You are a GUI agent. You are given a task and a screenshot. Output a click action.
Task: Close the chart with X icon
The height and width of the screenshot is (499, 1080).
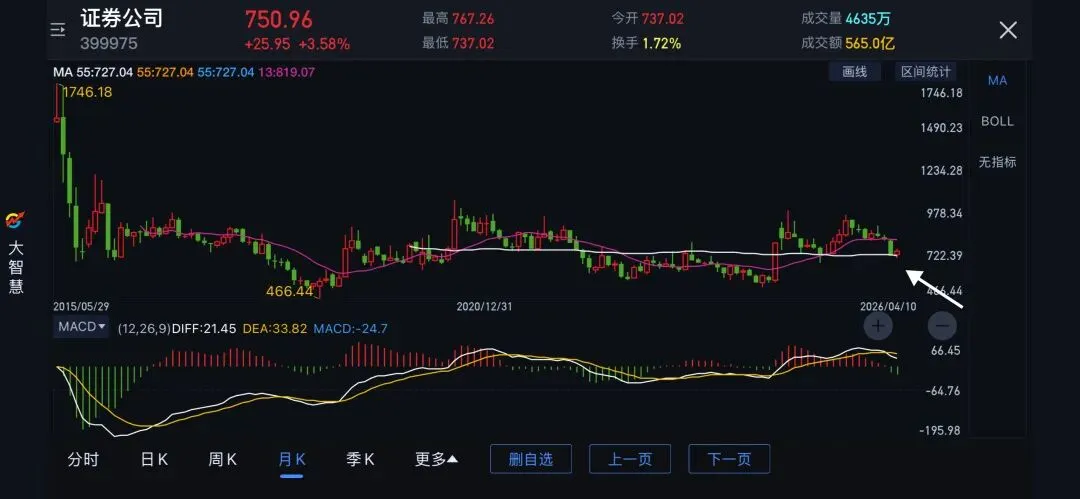(1008, 30)
